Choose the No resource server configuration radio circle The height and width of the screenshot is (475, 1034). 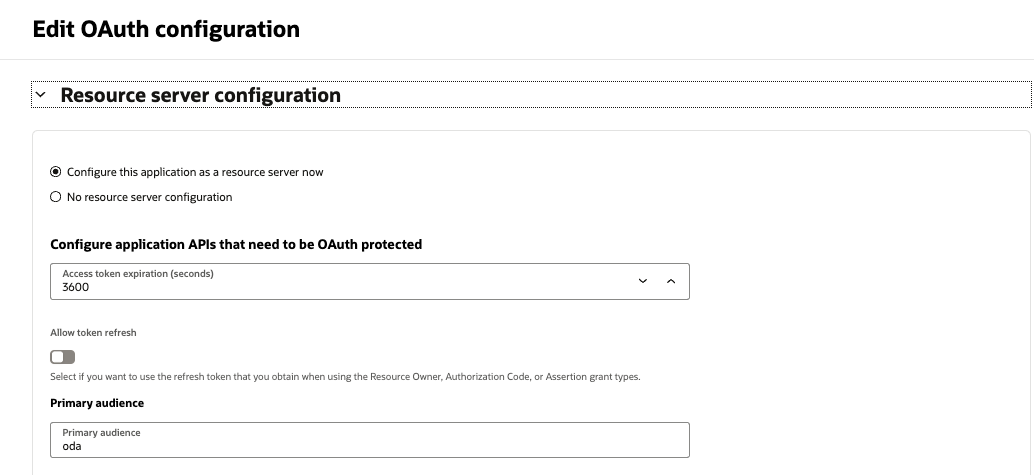[56, 197]
